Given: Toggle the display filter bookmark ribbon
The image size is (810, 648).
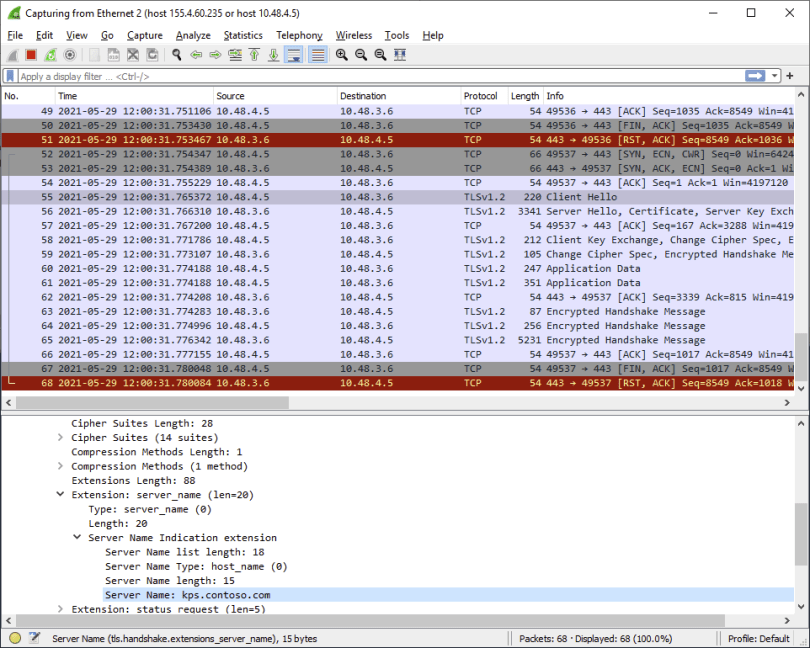Looking at the screenshot, I should [x=12, y=75].
